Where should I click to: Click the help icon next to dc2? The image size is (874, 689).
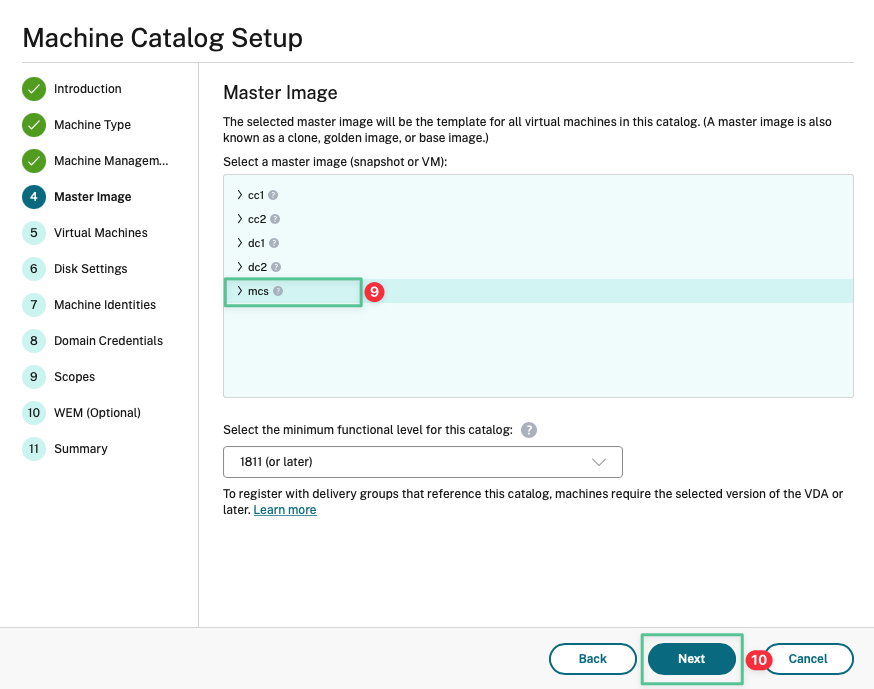pyautogui.click(x=275, y=267)
